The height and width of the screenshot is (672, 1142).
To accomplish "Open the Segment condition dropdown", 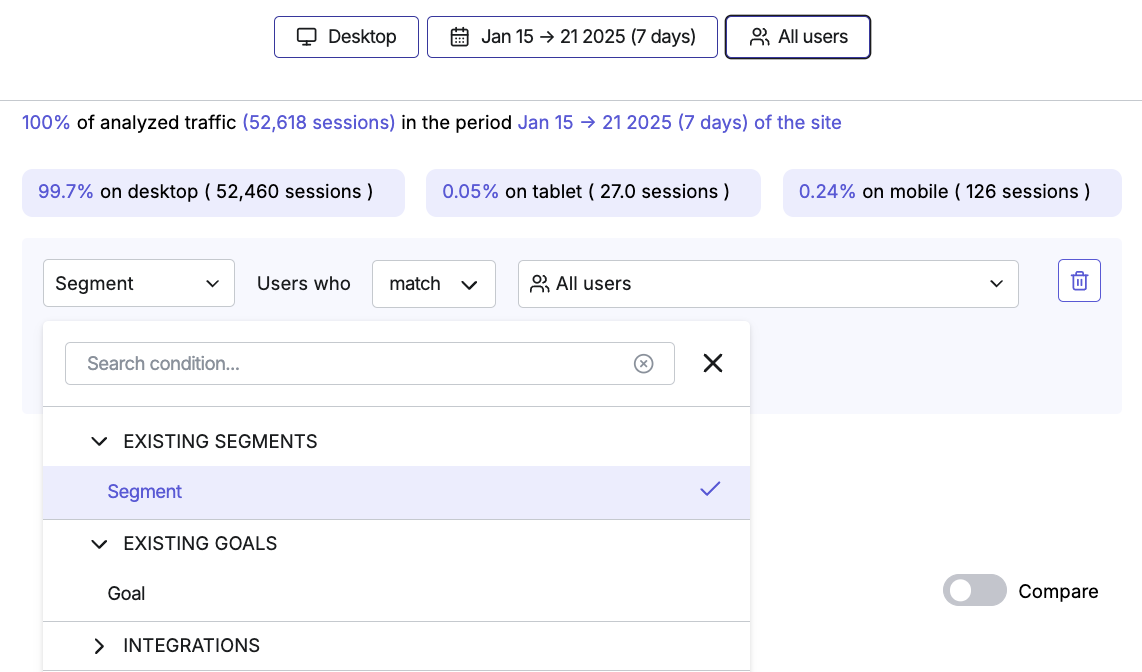I will point(138,283).
